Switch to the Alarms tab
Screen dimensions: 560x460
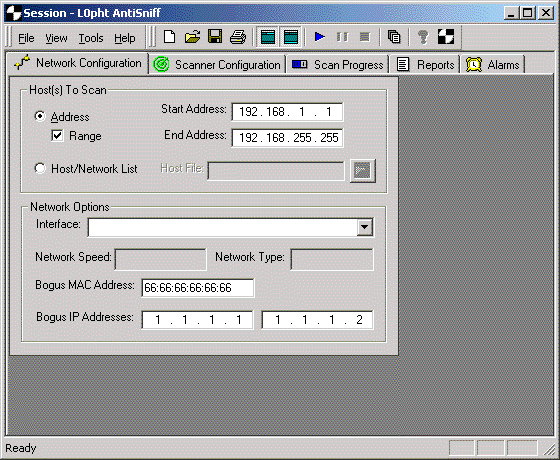click(x=492, y=65)
